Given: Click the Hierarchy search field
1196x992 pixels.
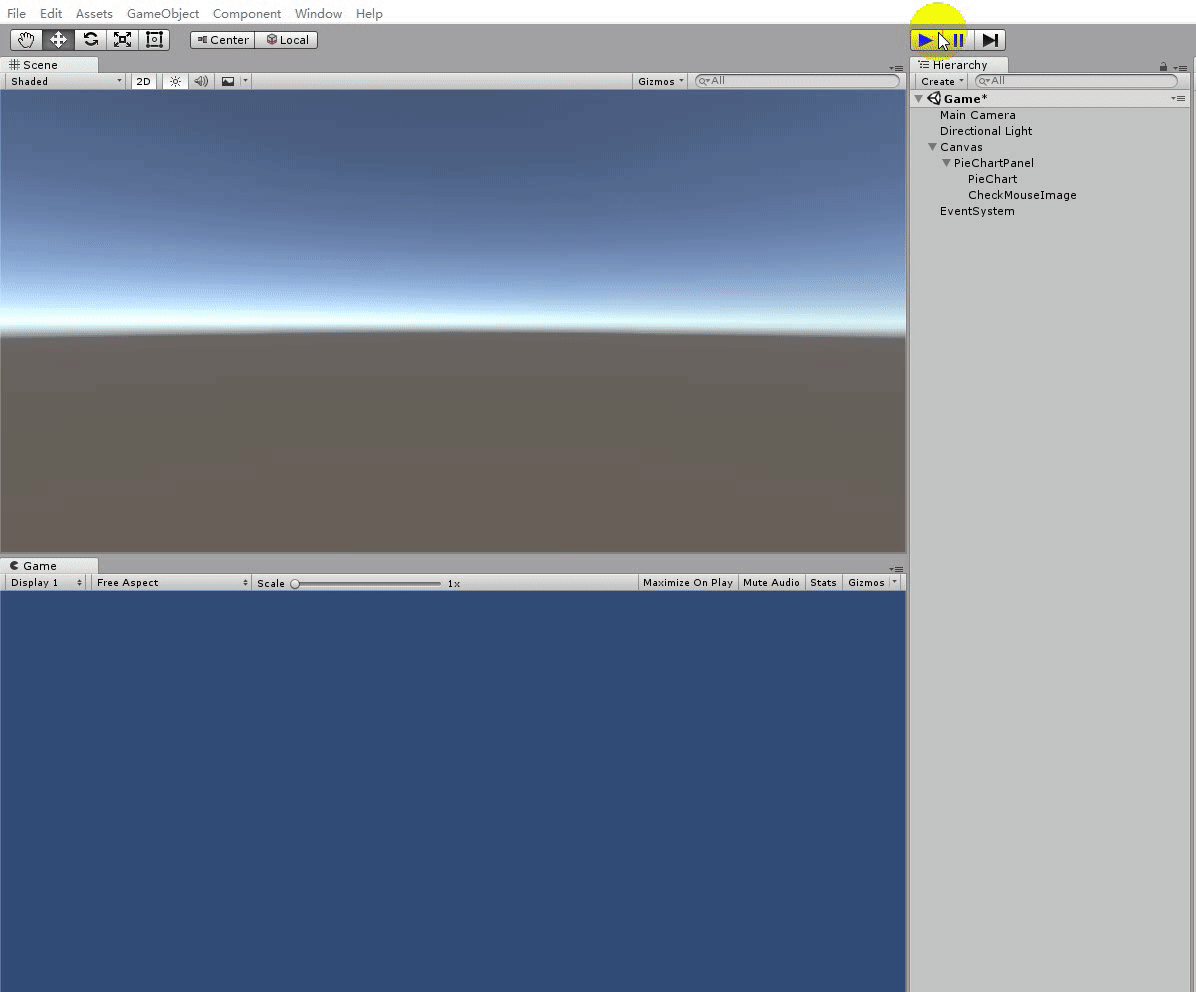Looking at the screenshot, I should (x=1076, y=81).
